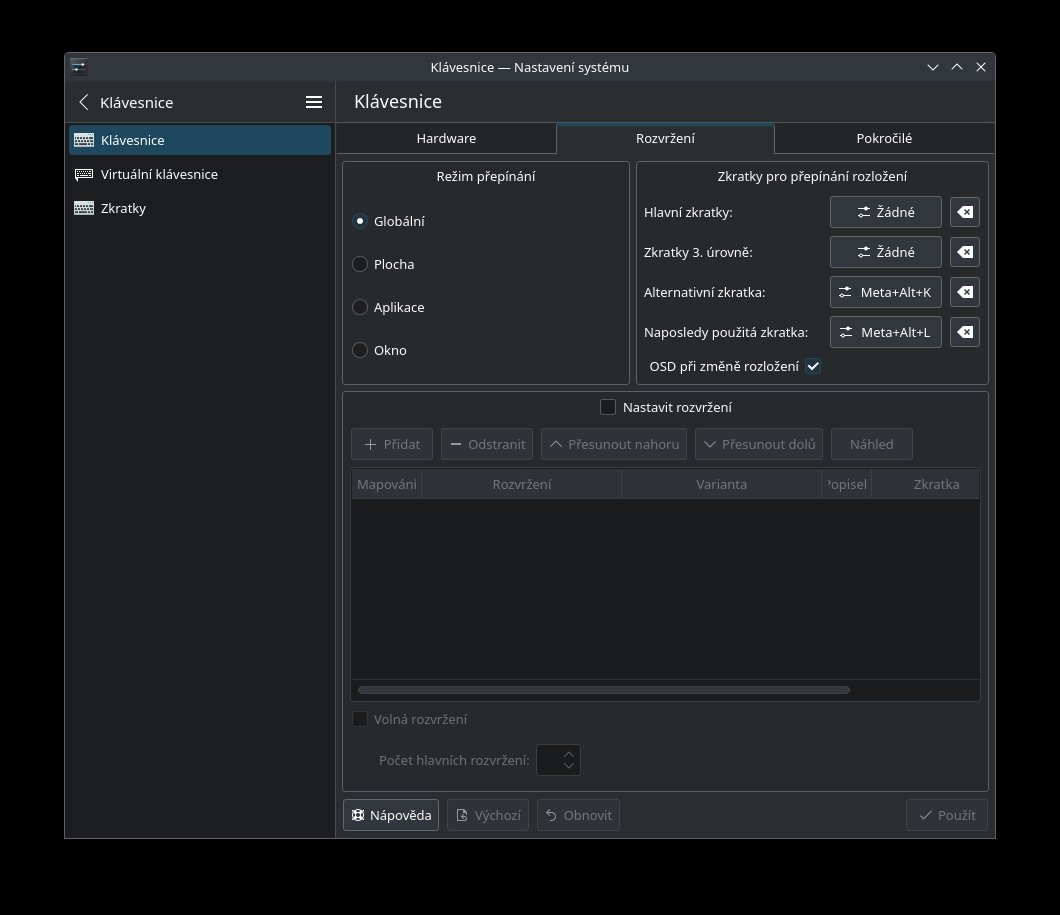Image resolution: width=1060 pixels, height=915 pixels.
Task: Clear the Alternativní zkratka shortcut
Action: click(x=964, y=292)
